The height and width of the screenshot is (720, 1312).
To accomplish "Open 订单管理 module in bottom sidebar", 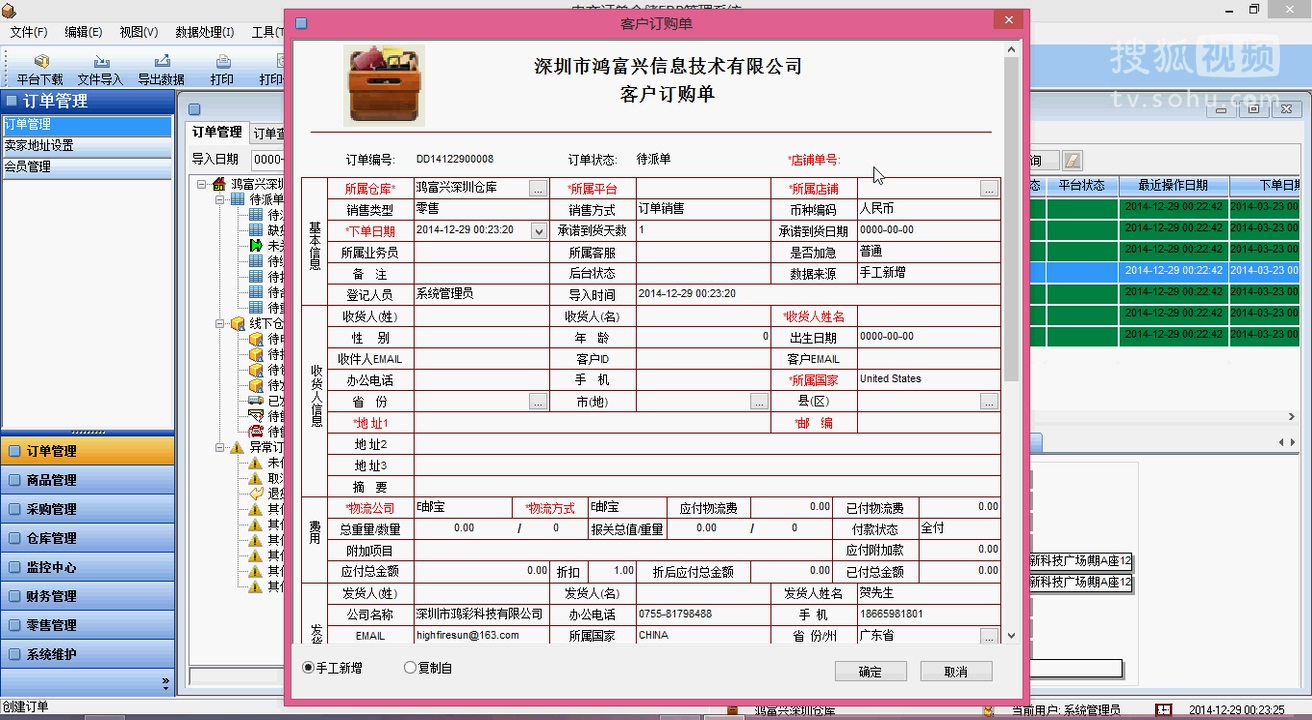I will [x=87, y=451].
